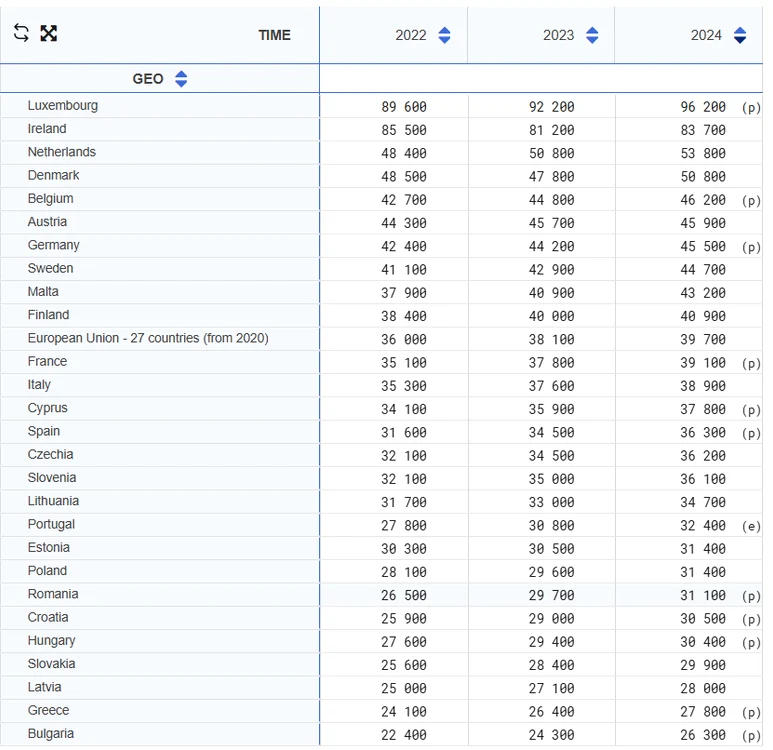Select the Poland row label

point(47,571)
